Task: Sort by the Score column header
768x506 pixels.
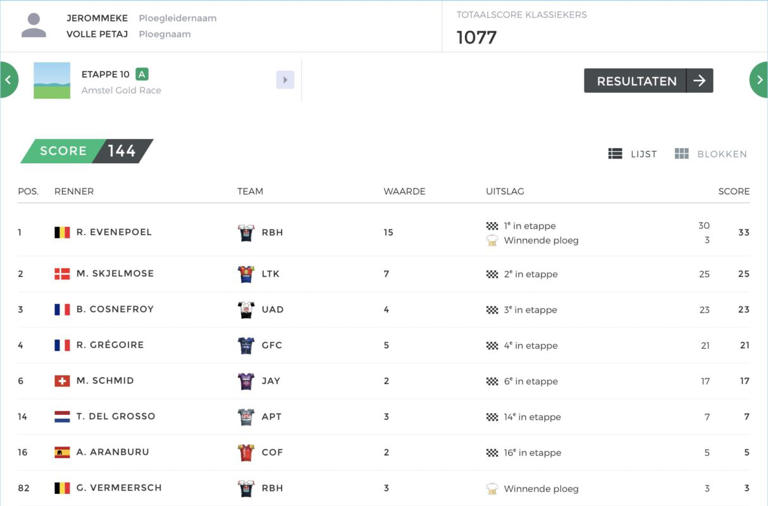Action: coord(733,191)
